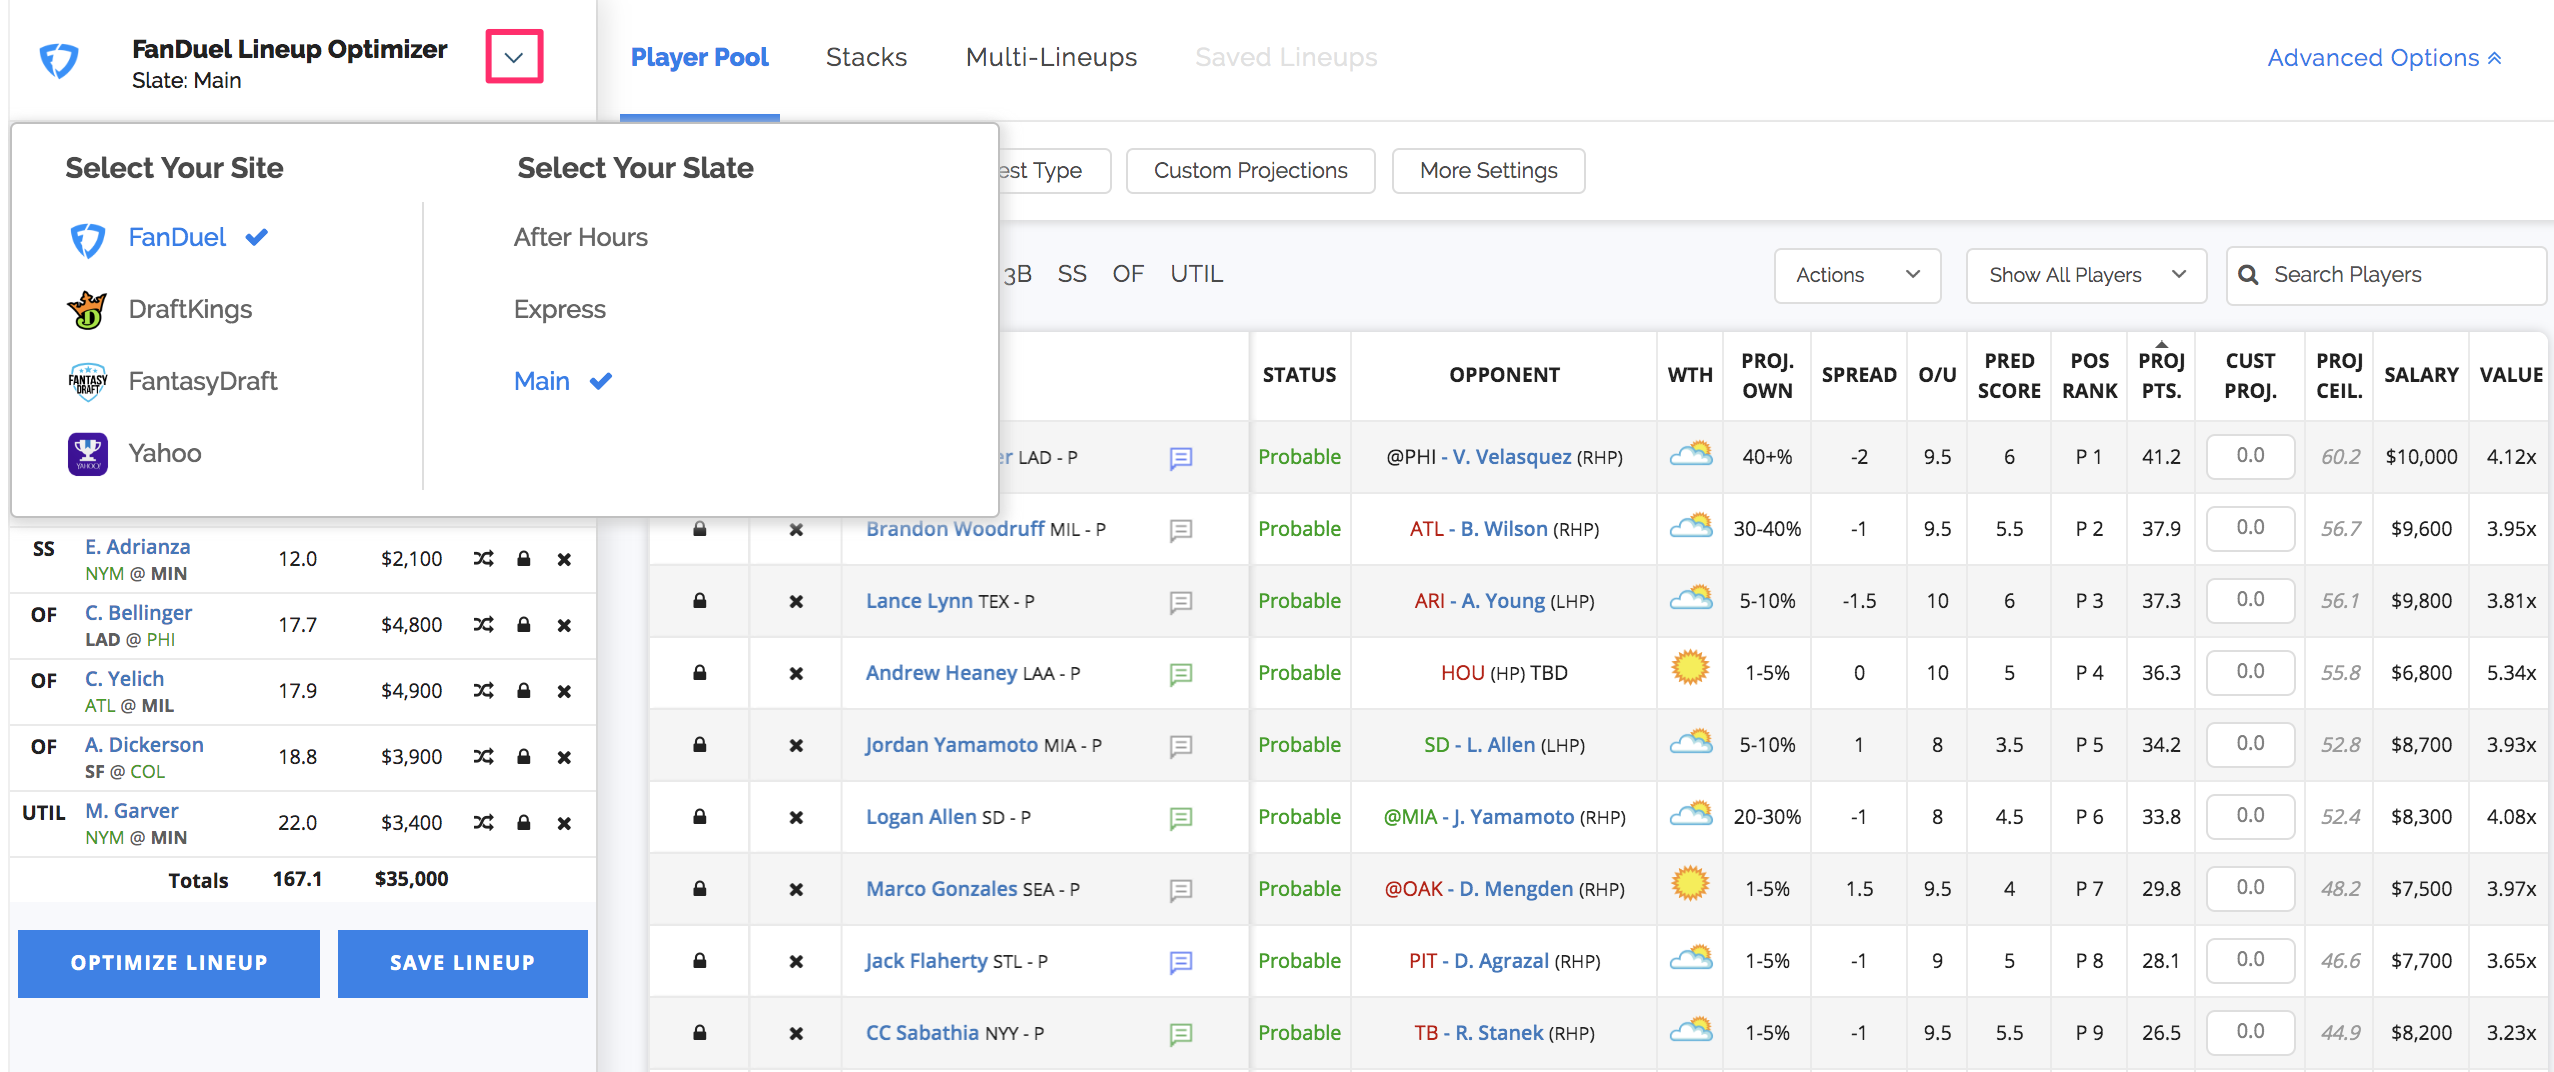Filter player pool by UTIL position
The width and height of the screenshot is (2554, 1072).
pyautogui.click(x=1197, y=274)
